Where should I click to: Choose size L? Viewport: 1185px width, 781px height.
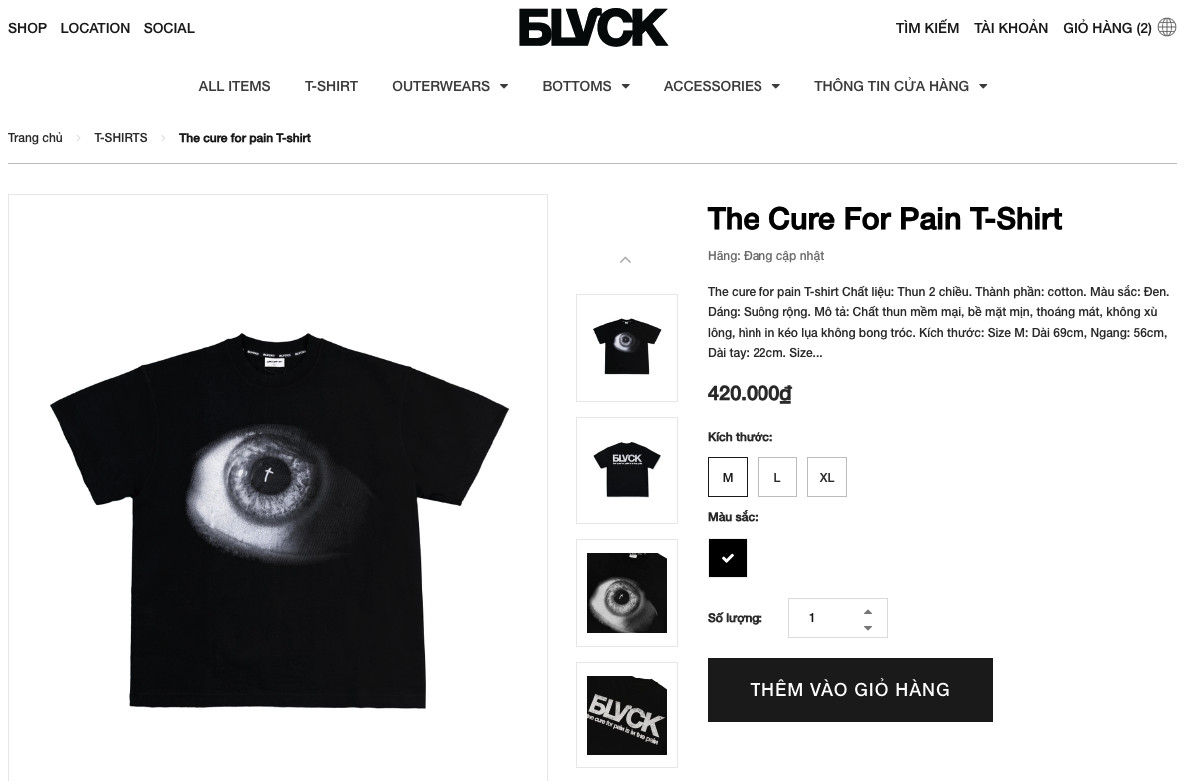click(x=777, y=477)
